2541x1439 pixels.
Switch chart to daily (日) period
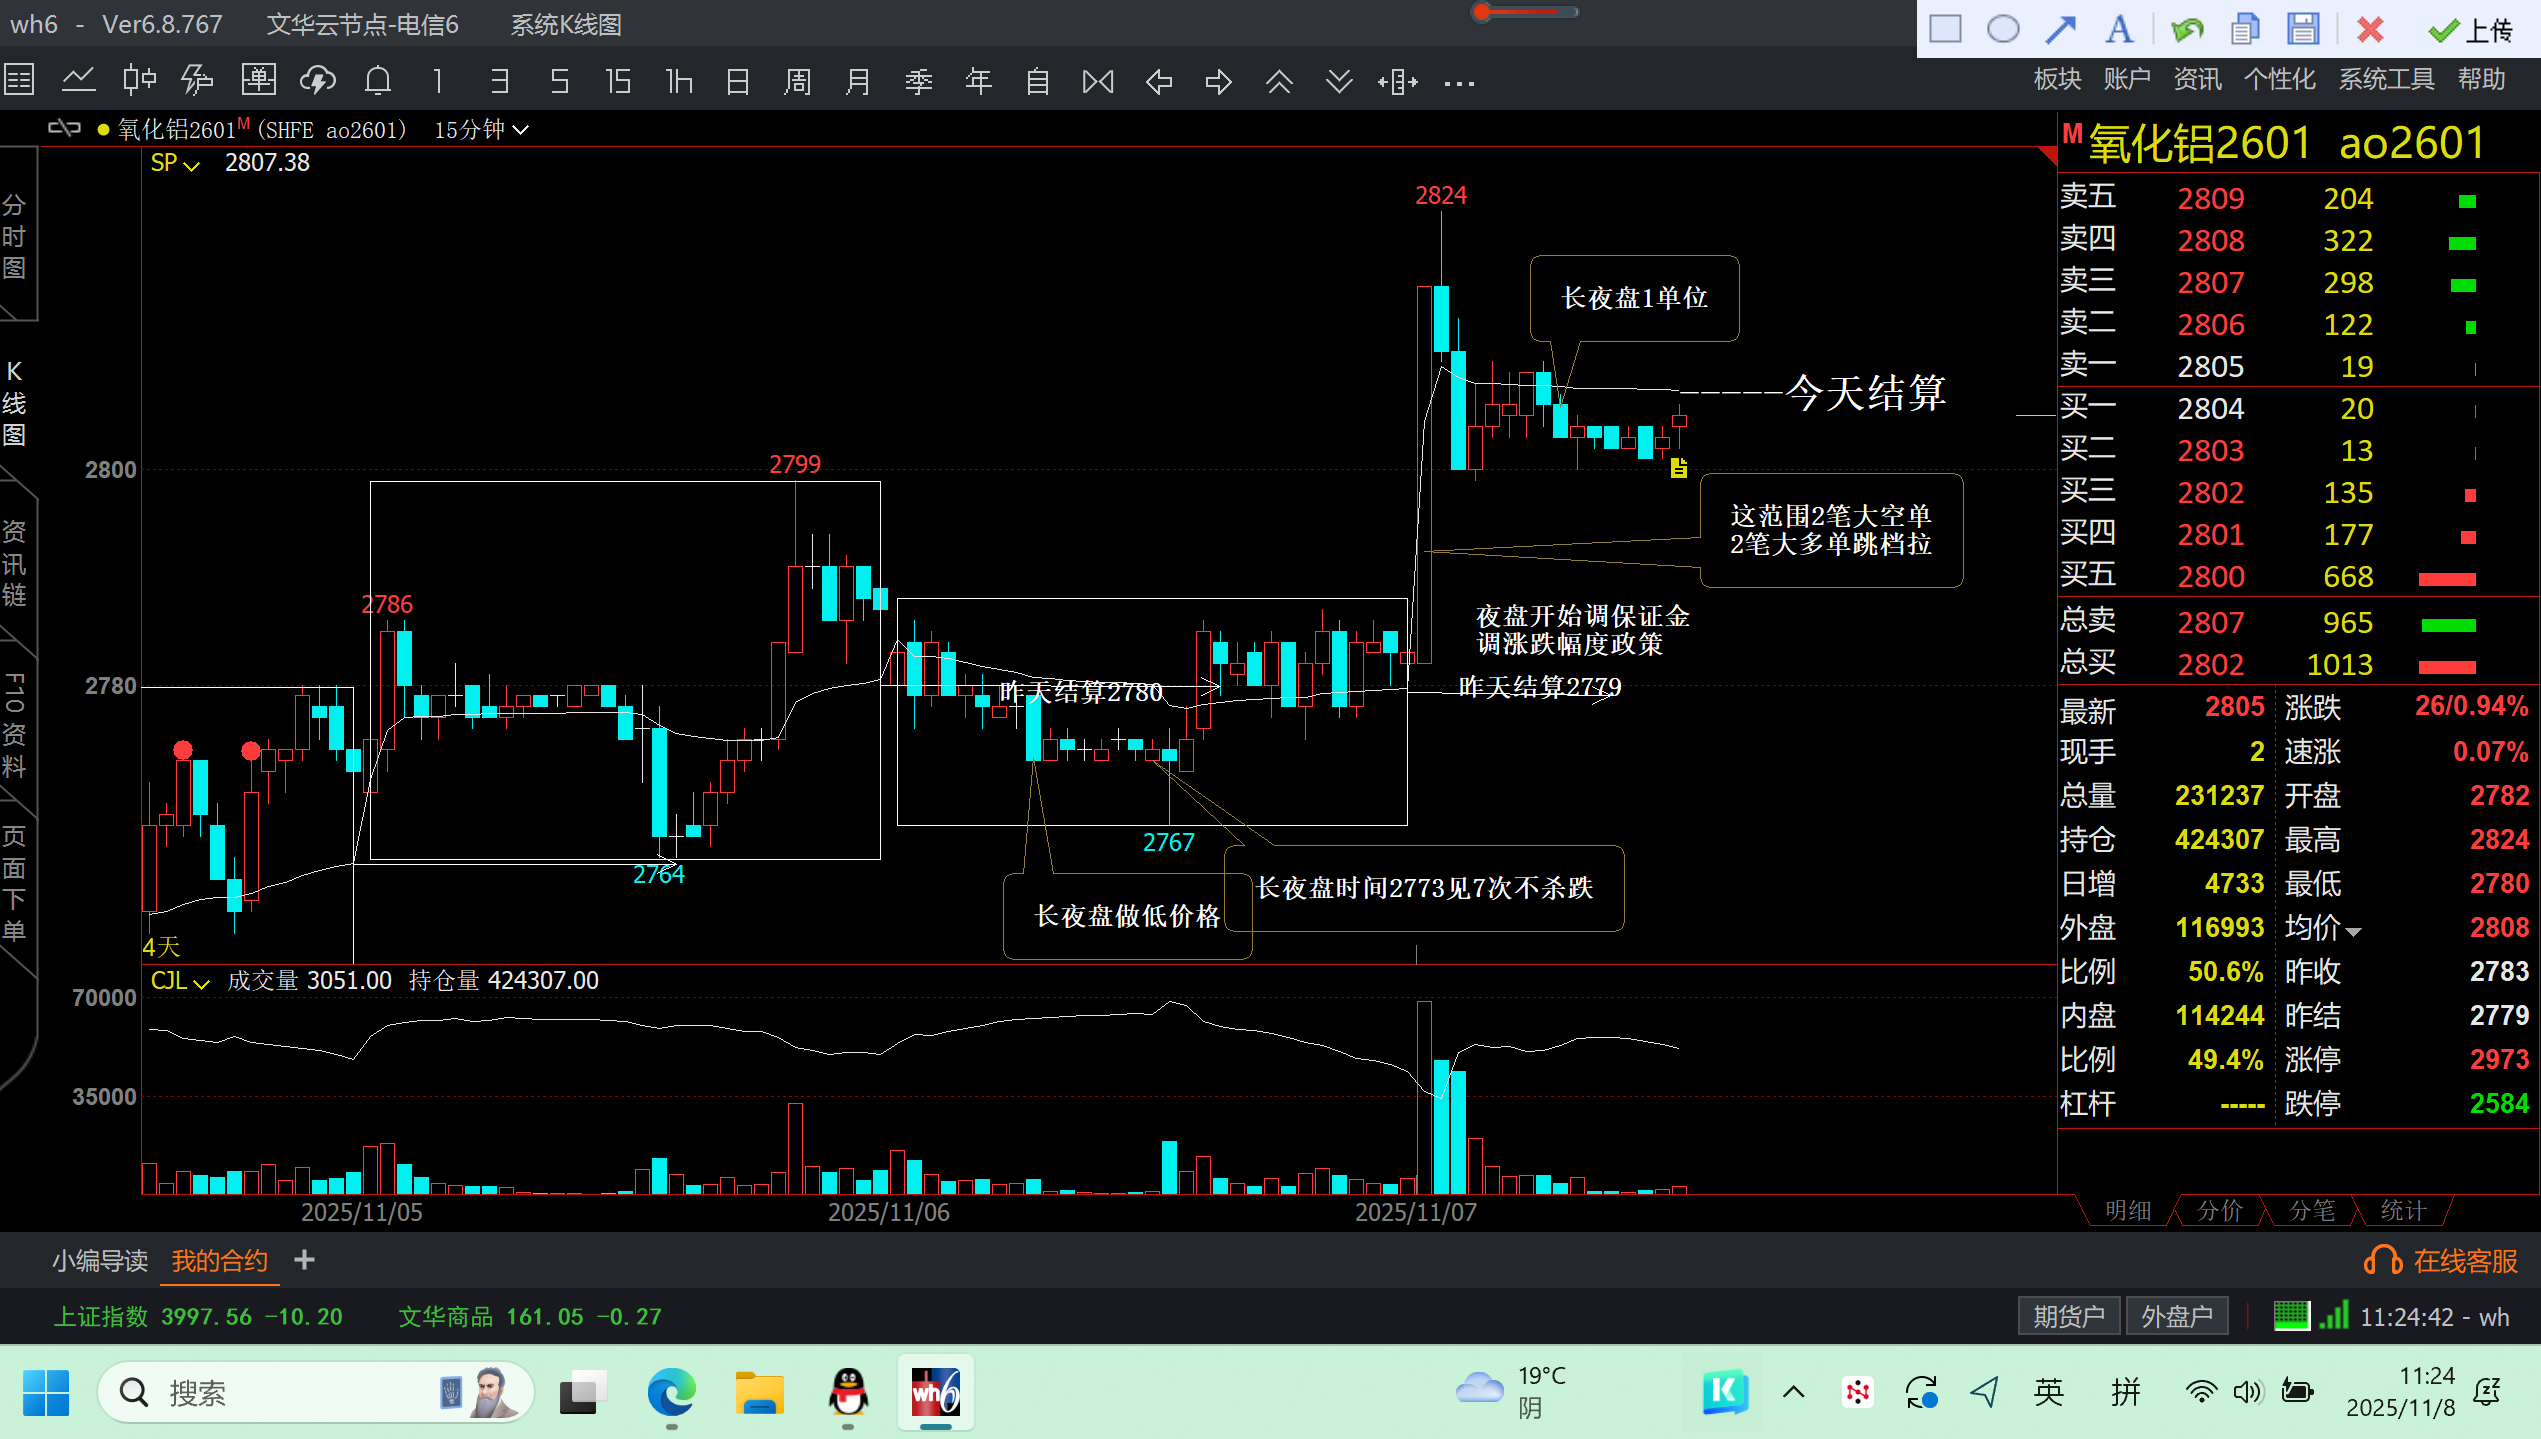coord(738,81)
